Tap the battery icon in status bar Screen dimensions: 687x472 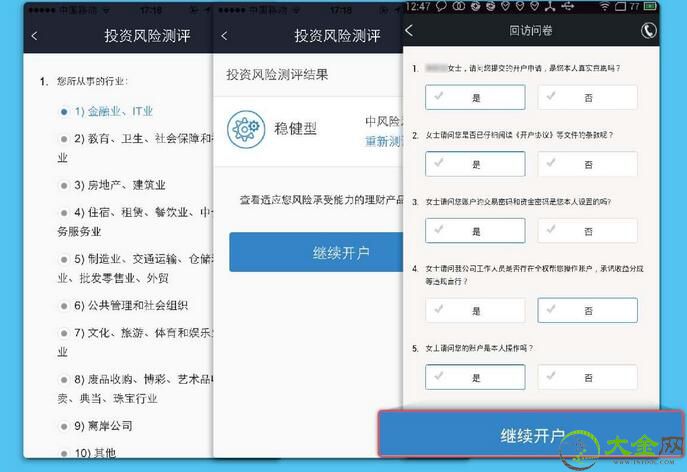[650, 6]
